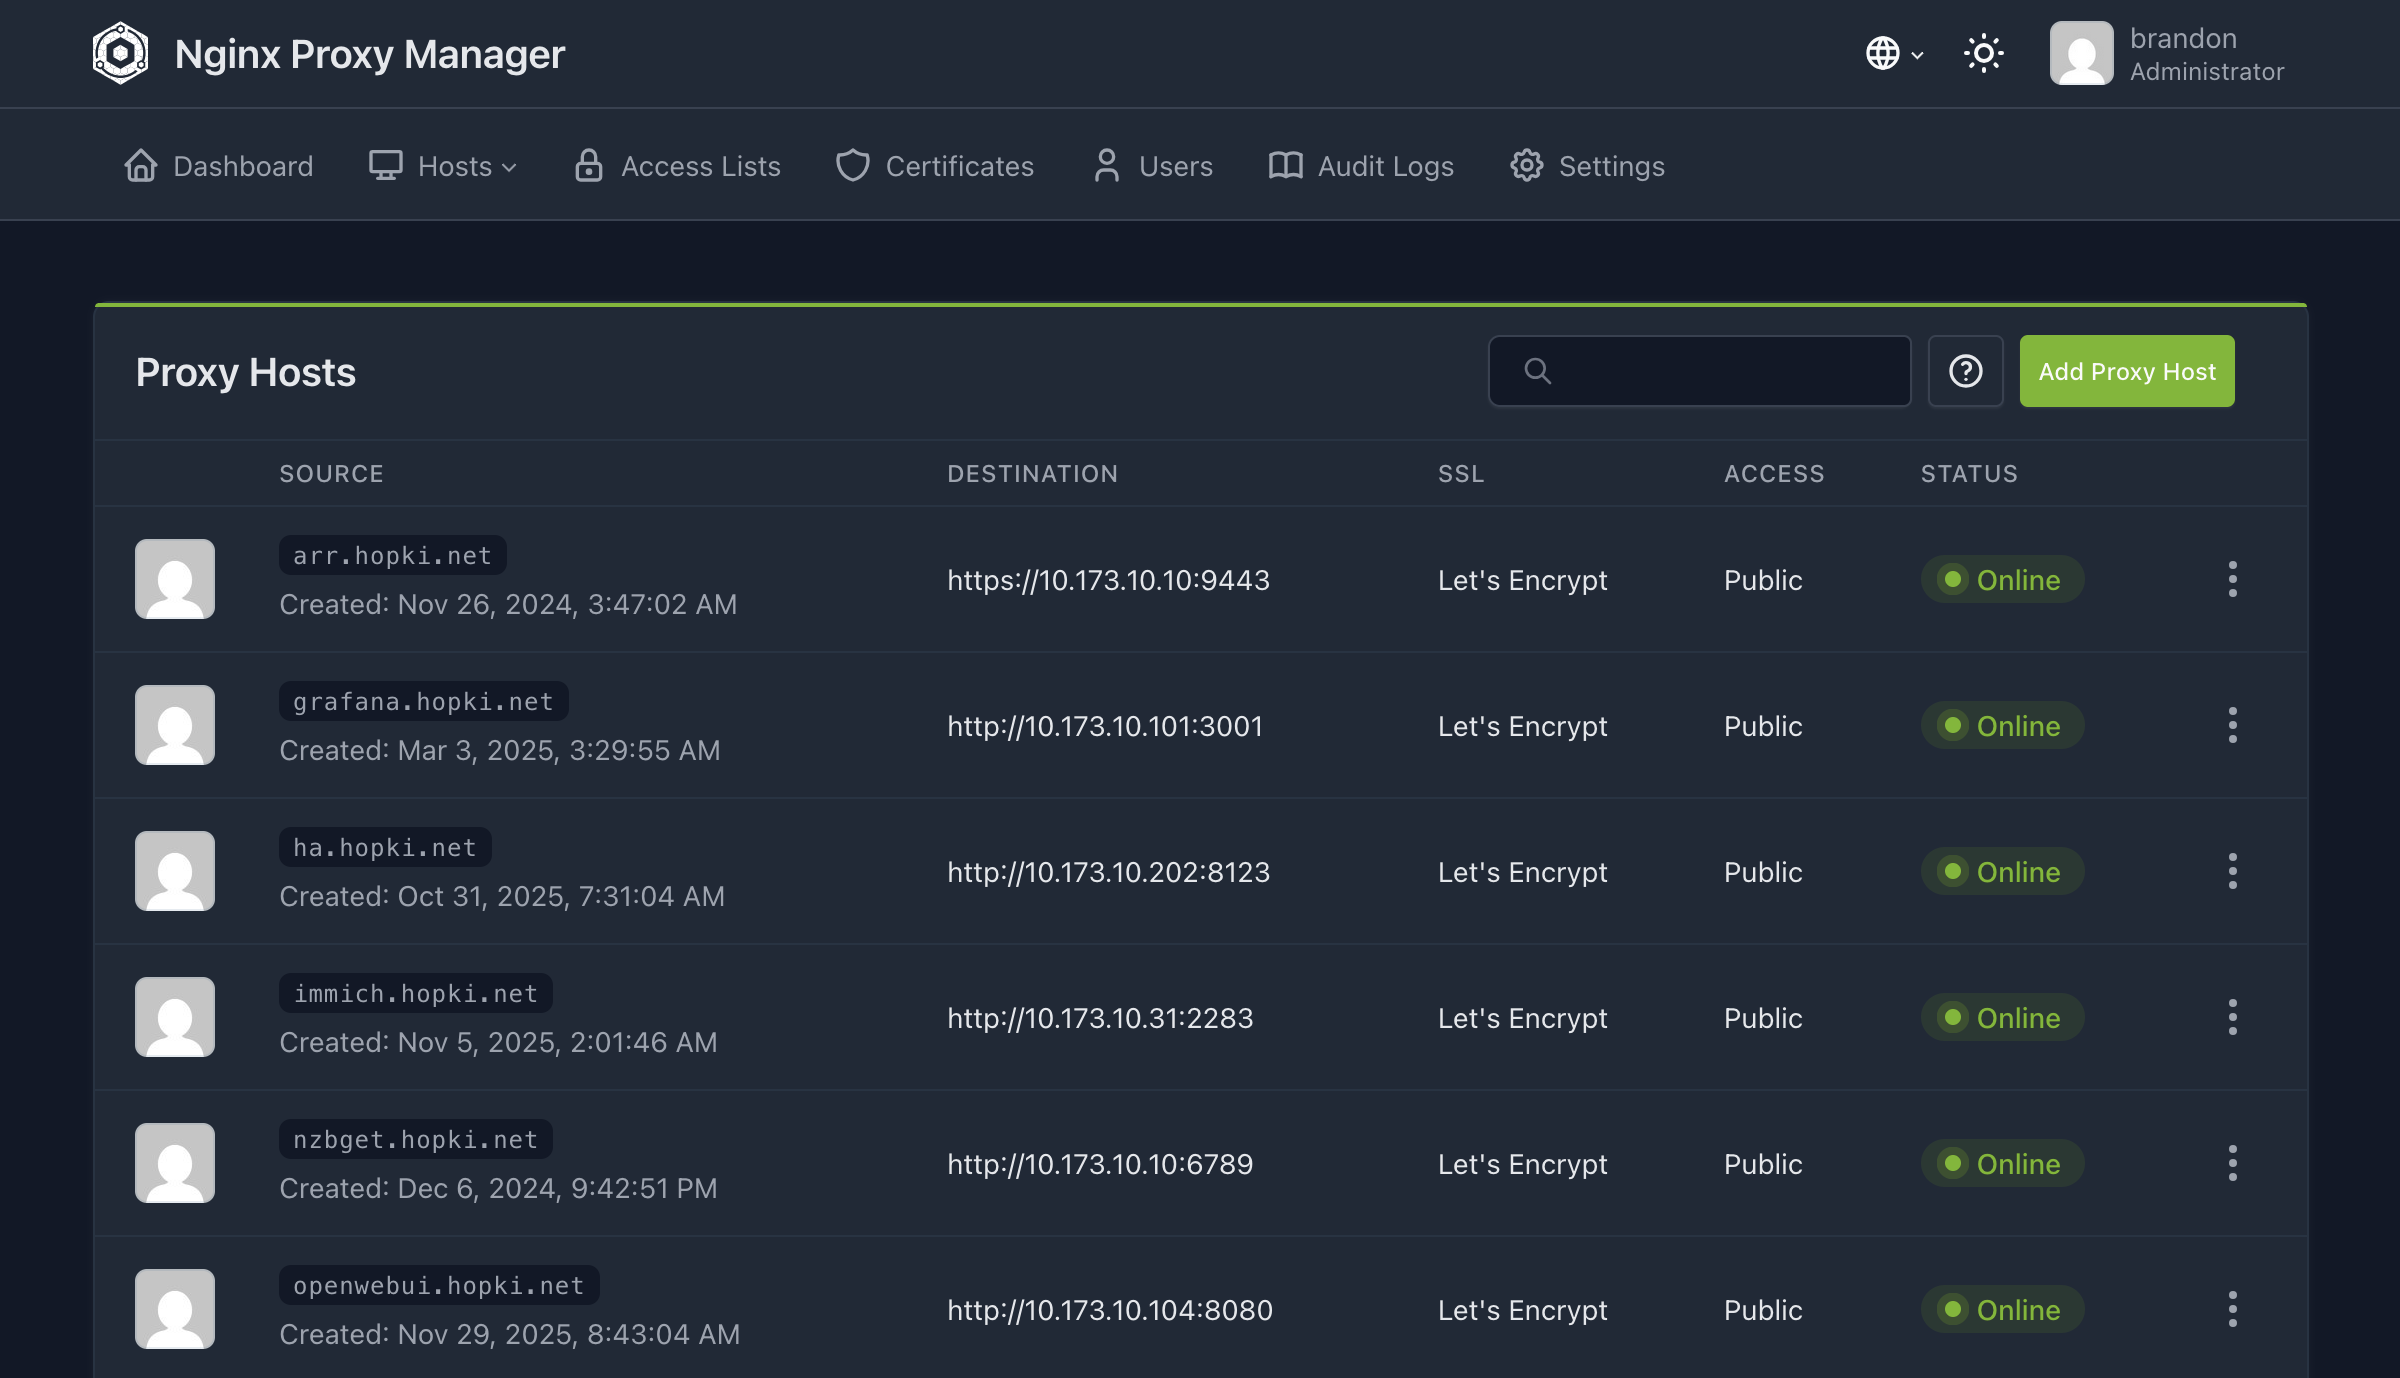Toggle the light theme sun icon
This screenshot has height=1378, width=2400.
[x=1982, y=53]
